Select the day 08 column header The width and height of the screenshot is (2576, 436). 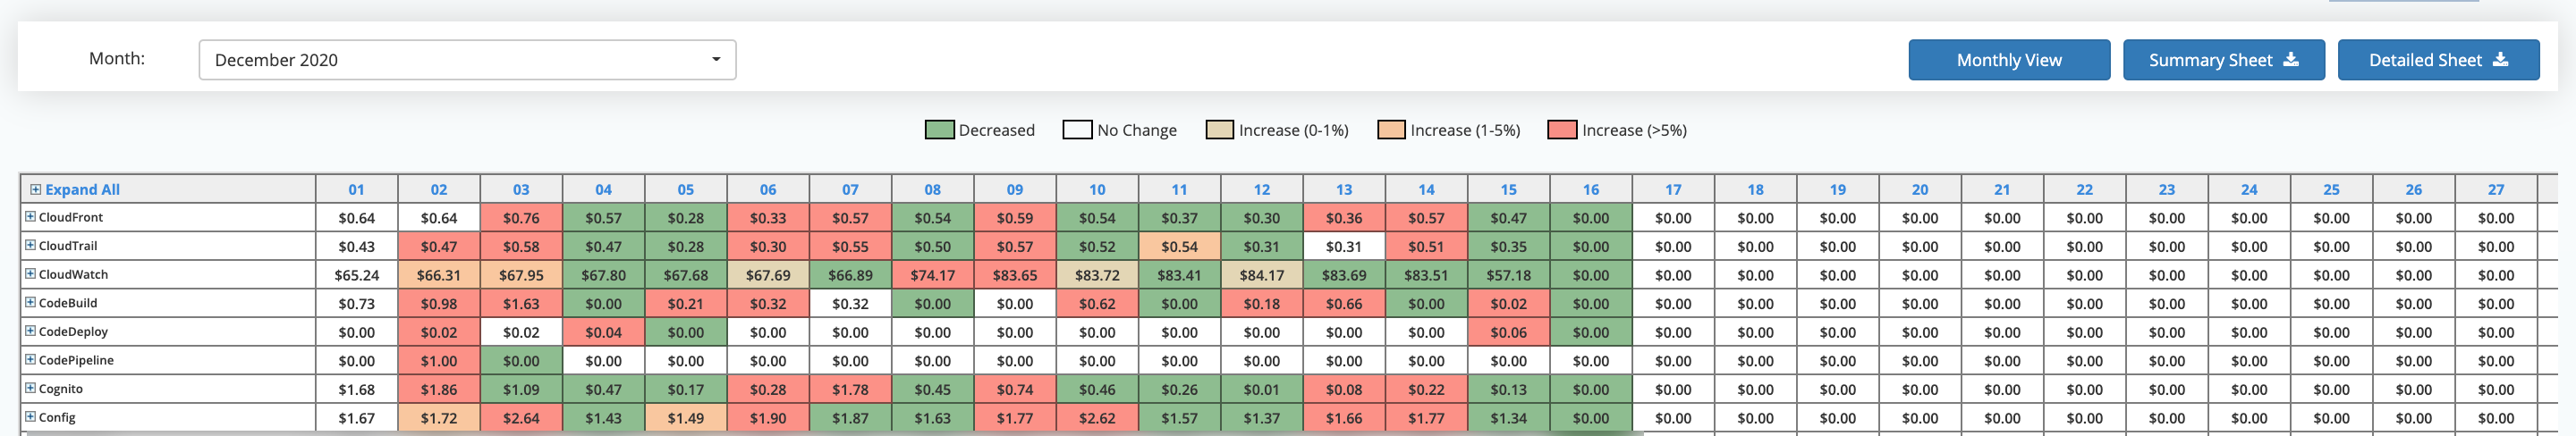[x=932, y=189]
